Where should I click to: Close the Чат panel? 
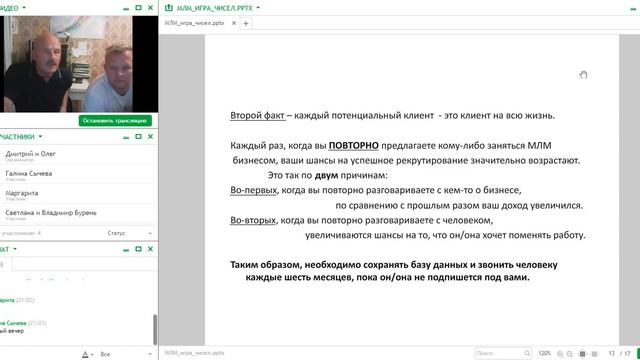click(151, 249)
